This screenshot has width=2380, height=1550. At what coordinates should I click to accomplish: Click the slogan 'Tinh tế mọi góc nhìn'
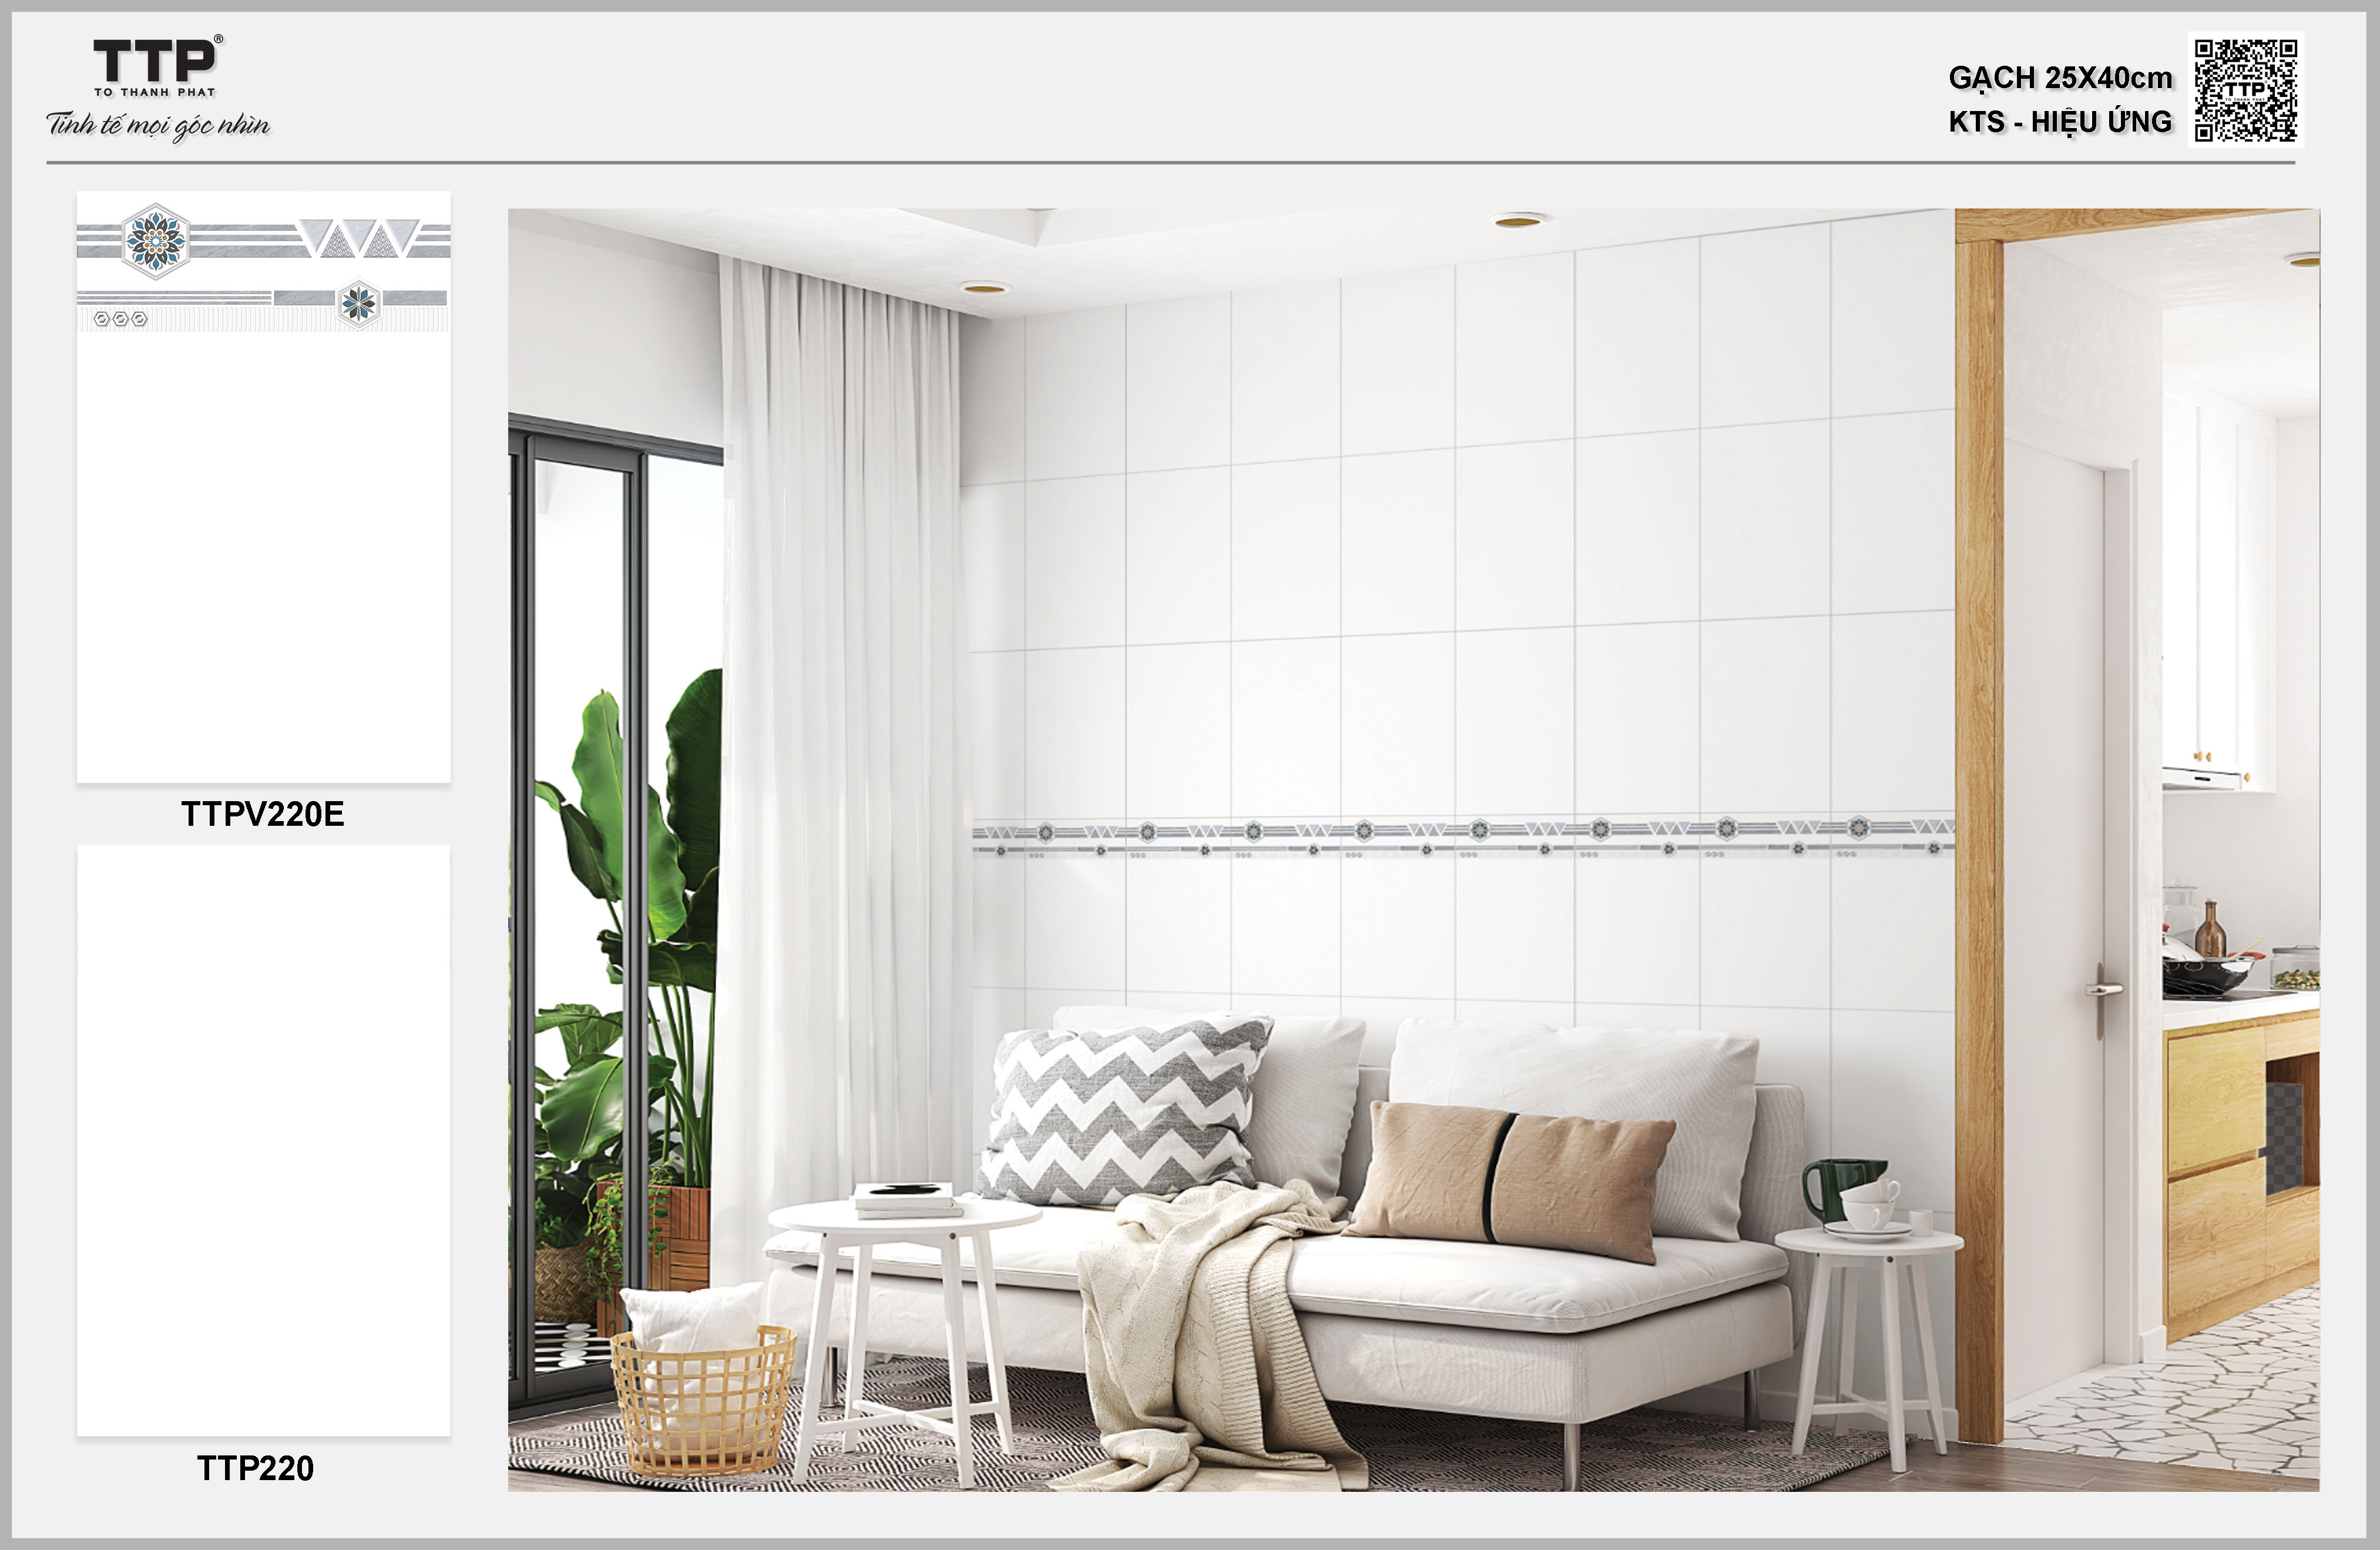pos(158,125)
